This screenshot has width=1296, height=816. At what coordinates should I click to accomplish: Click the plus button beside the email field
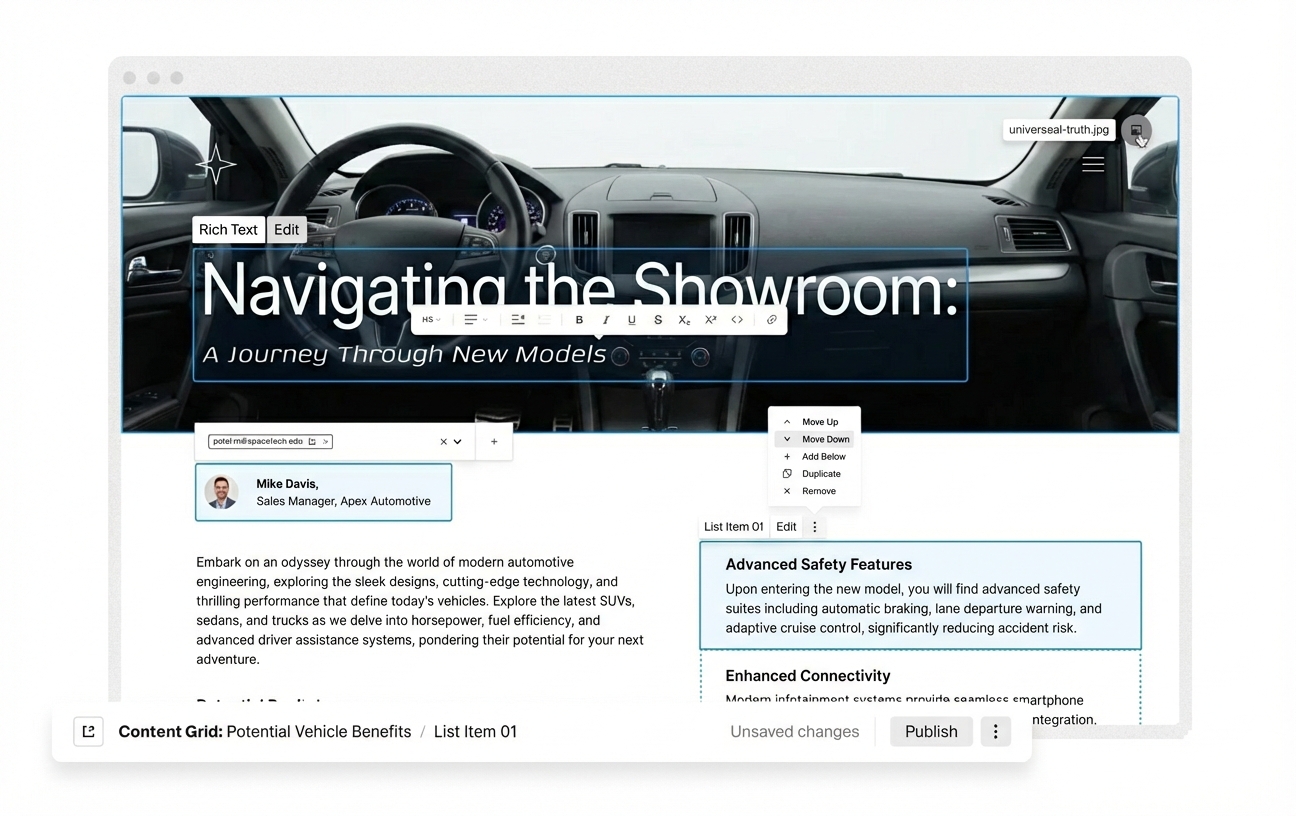493,441
